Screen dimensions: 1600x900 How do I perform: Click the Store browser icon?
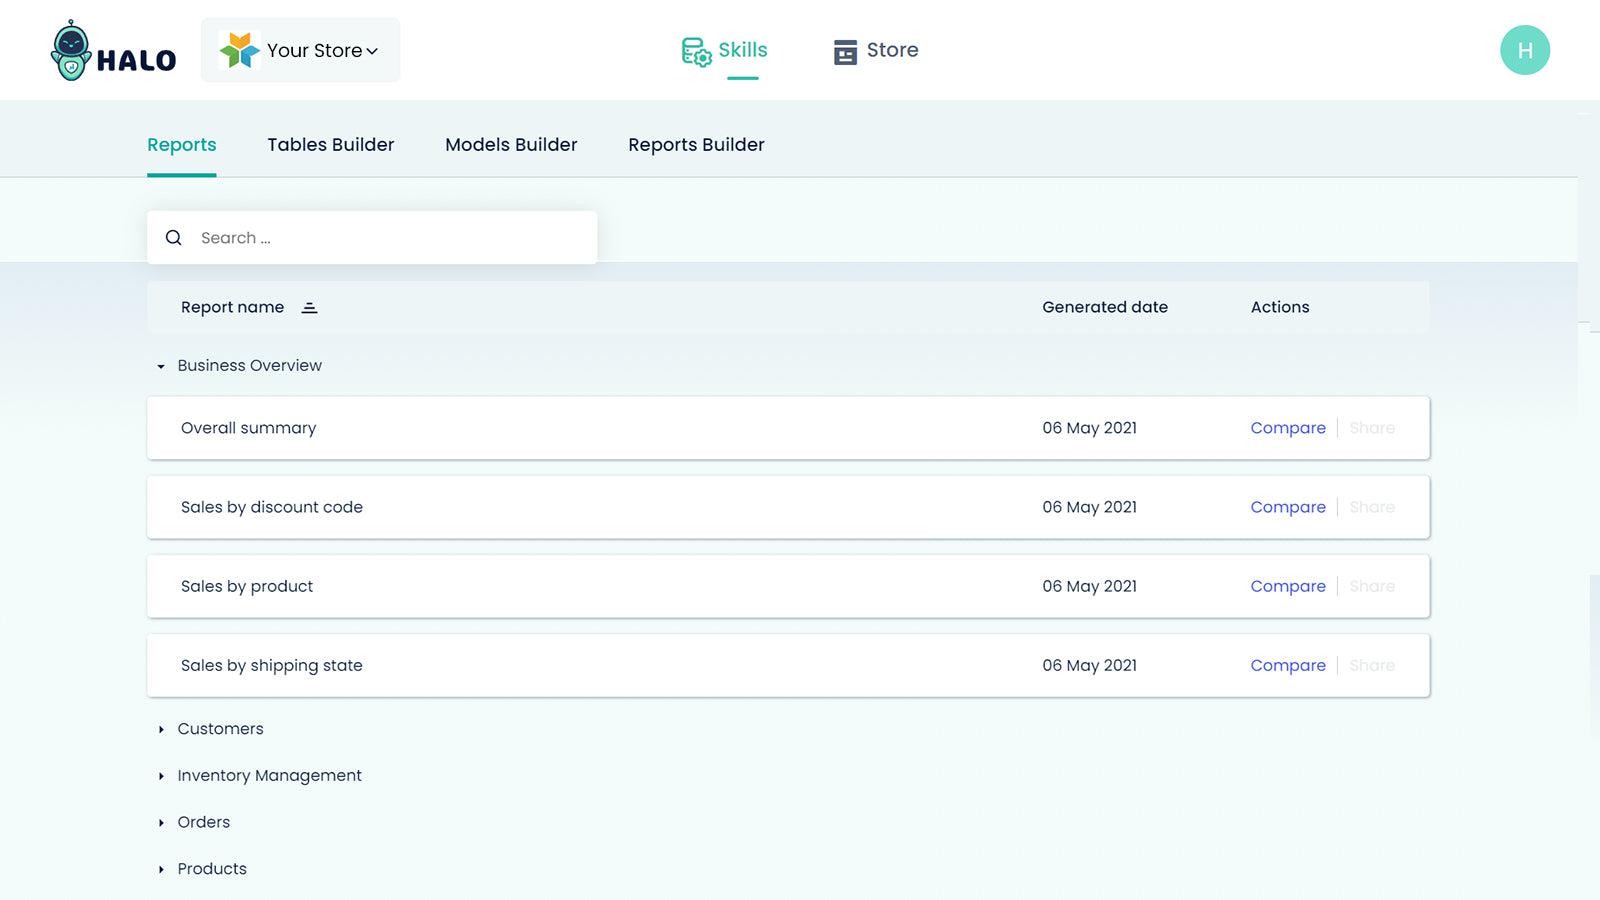(845, 50)
